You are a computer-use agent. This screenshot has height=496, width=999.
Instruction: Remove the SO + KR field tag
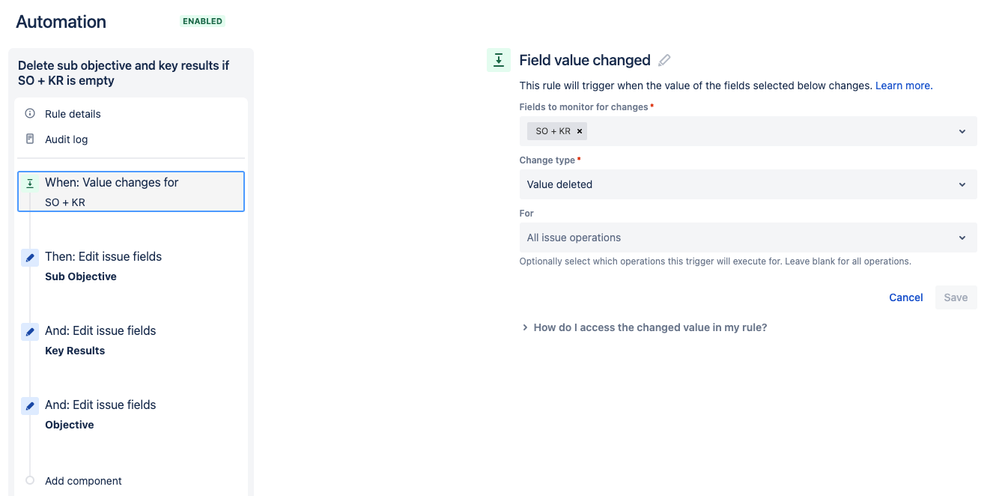point(579,131)
